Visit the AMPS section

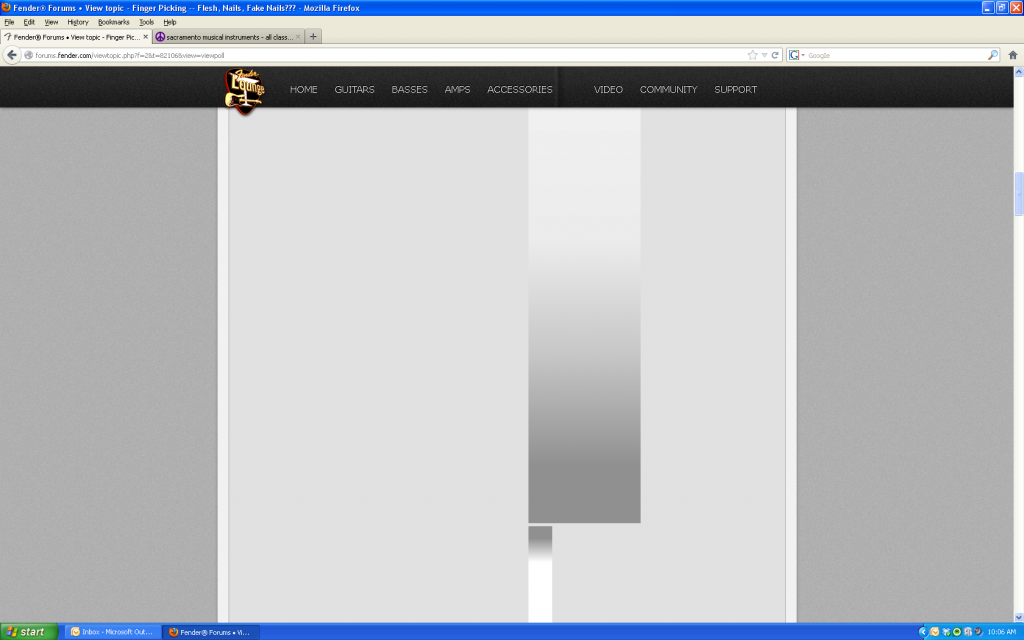tap(457, 90)
